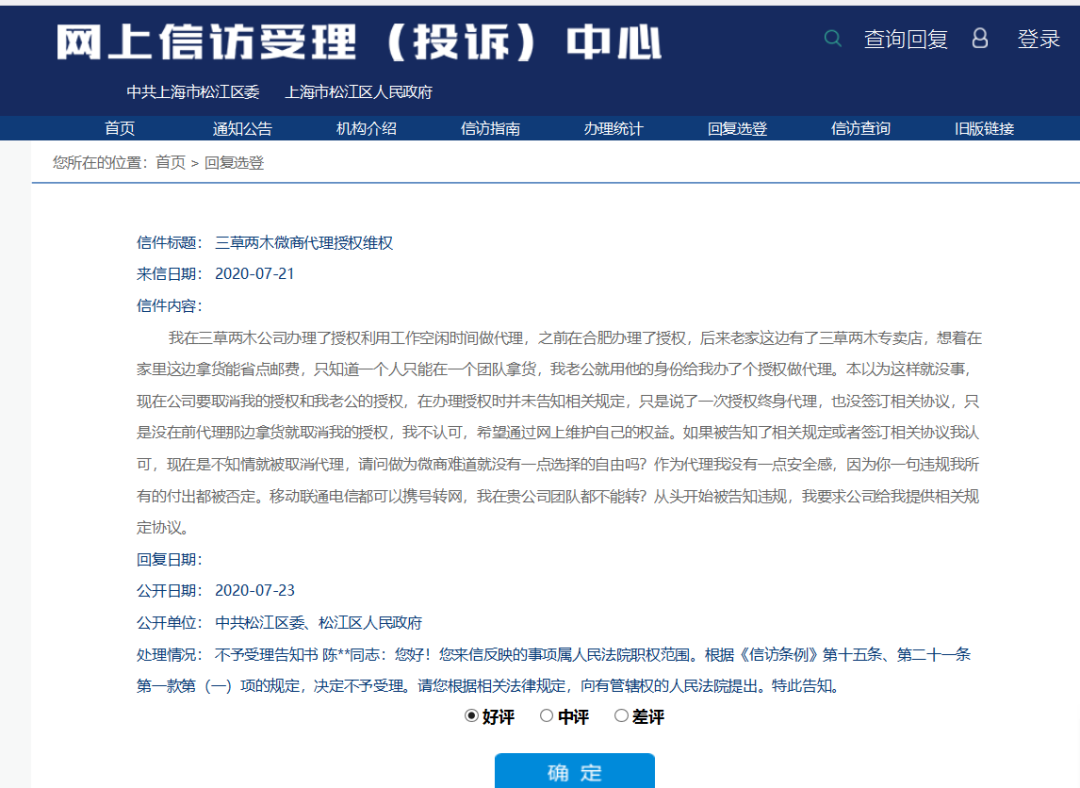Viewport: 1080px width, 788px height.
Task: Open the 旧版链接 menu item
Action: (x=984, y=129)
